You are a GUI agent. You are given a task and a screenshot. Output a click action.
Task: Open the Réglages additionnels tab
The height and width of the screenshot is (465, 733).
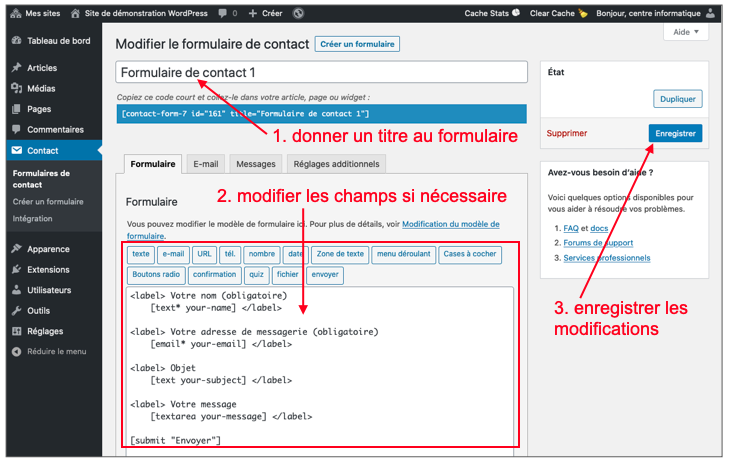(335, 164)
